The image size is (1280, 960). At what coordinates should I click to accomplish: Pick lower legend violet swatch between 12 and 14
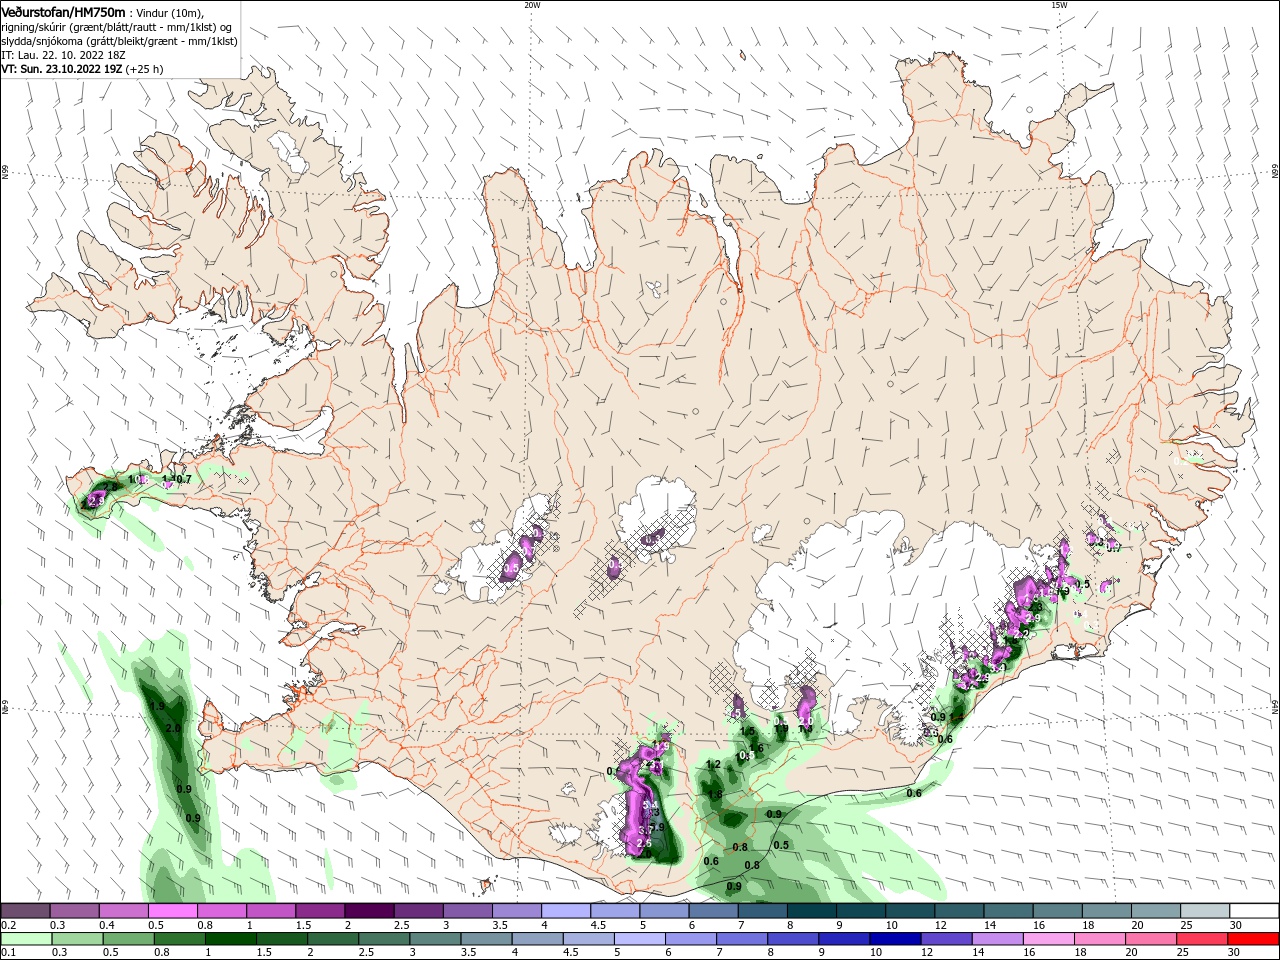tap(946, 939)
